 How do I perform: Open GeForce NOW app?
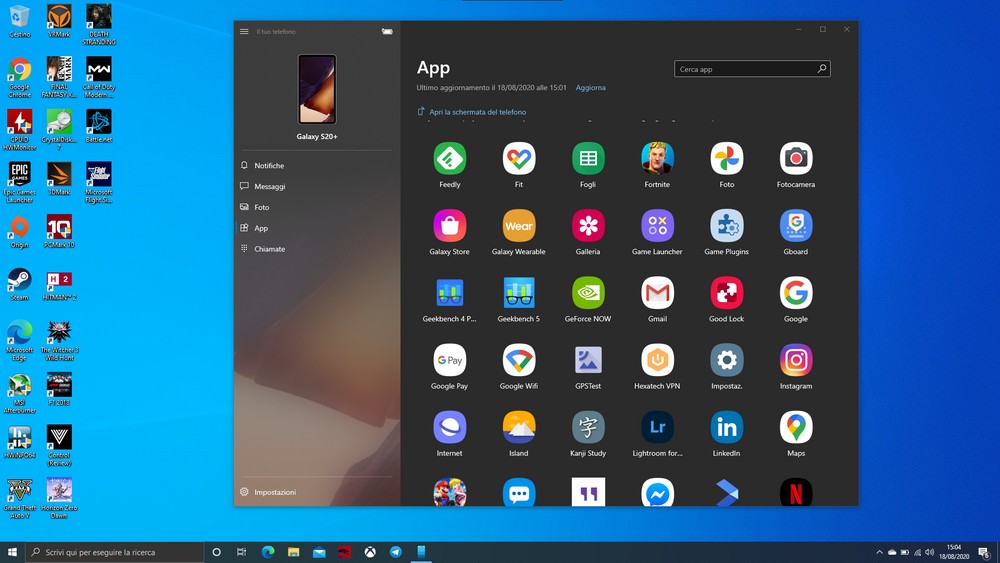pos(588,293)
